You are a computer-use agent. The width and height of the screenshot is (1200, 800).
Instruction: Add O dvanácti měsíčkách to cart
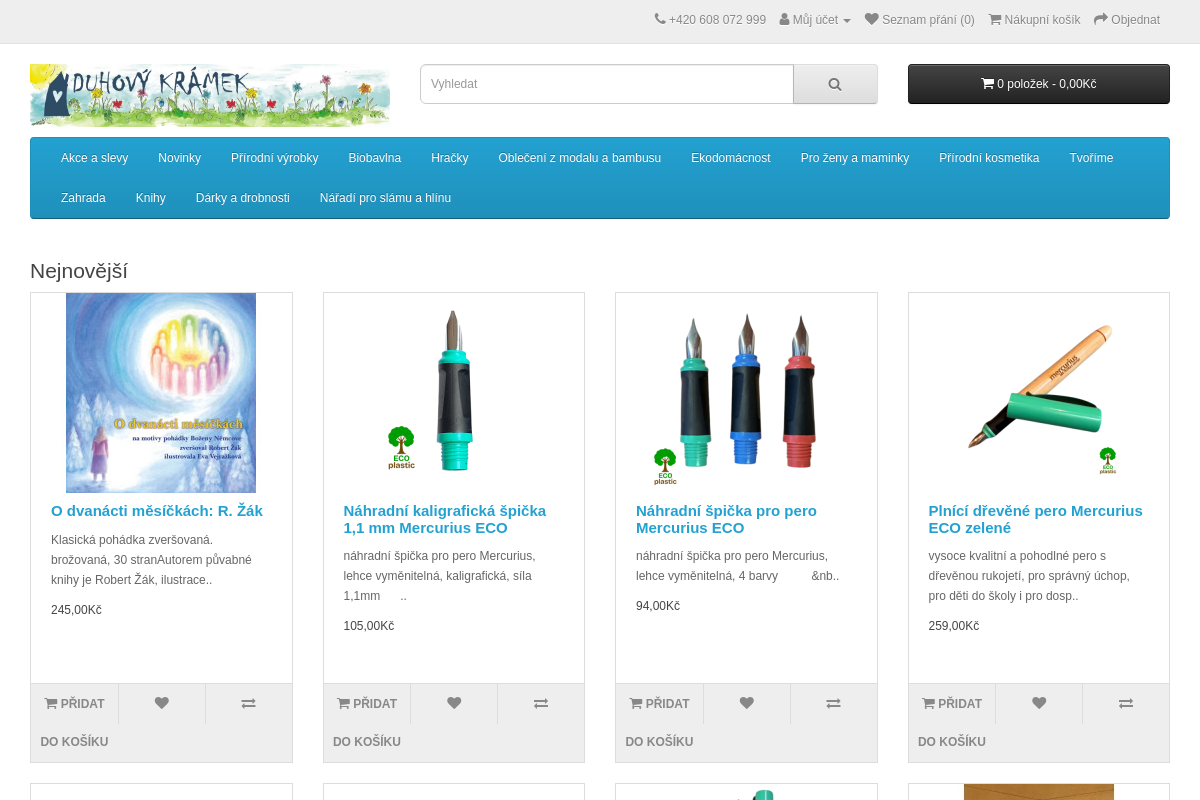pyautogui.click(x=74, y=723)
